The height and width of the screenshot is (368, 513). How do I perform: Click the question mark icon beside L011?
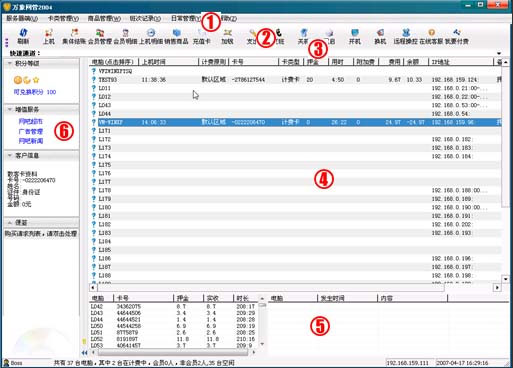click(94, 88)
